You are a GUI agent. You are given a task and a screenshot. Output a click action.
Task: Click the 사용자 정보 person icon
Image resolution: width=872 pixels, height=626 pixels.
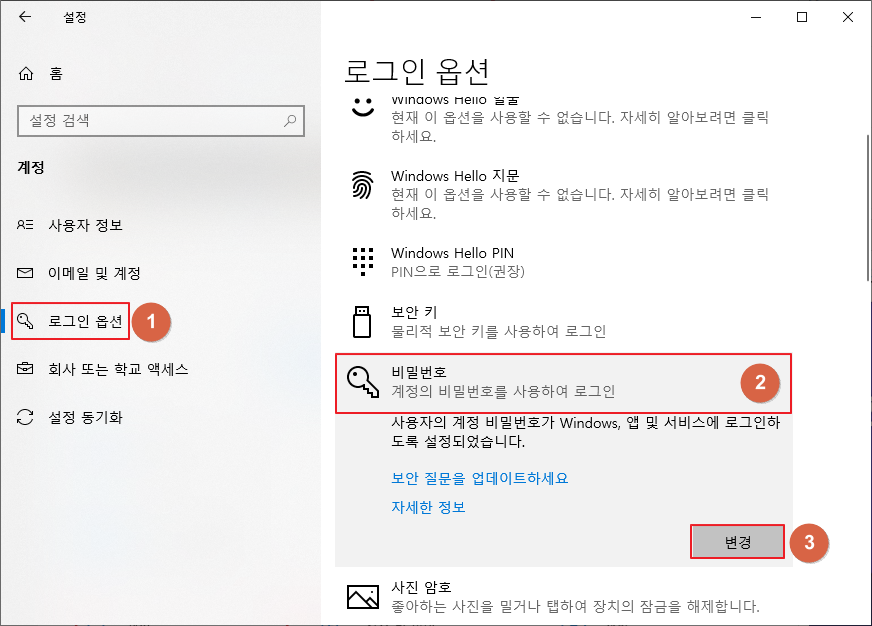tap(25, 225)
